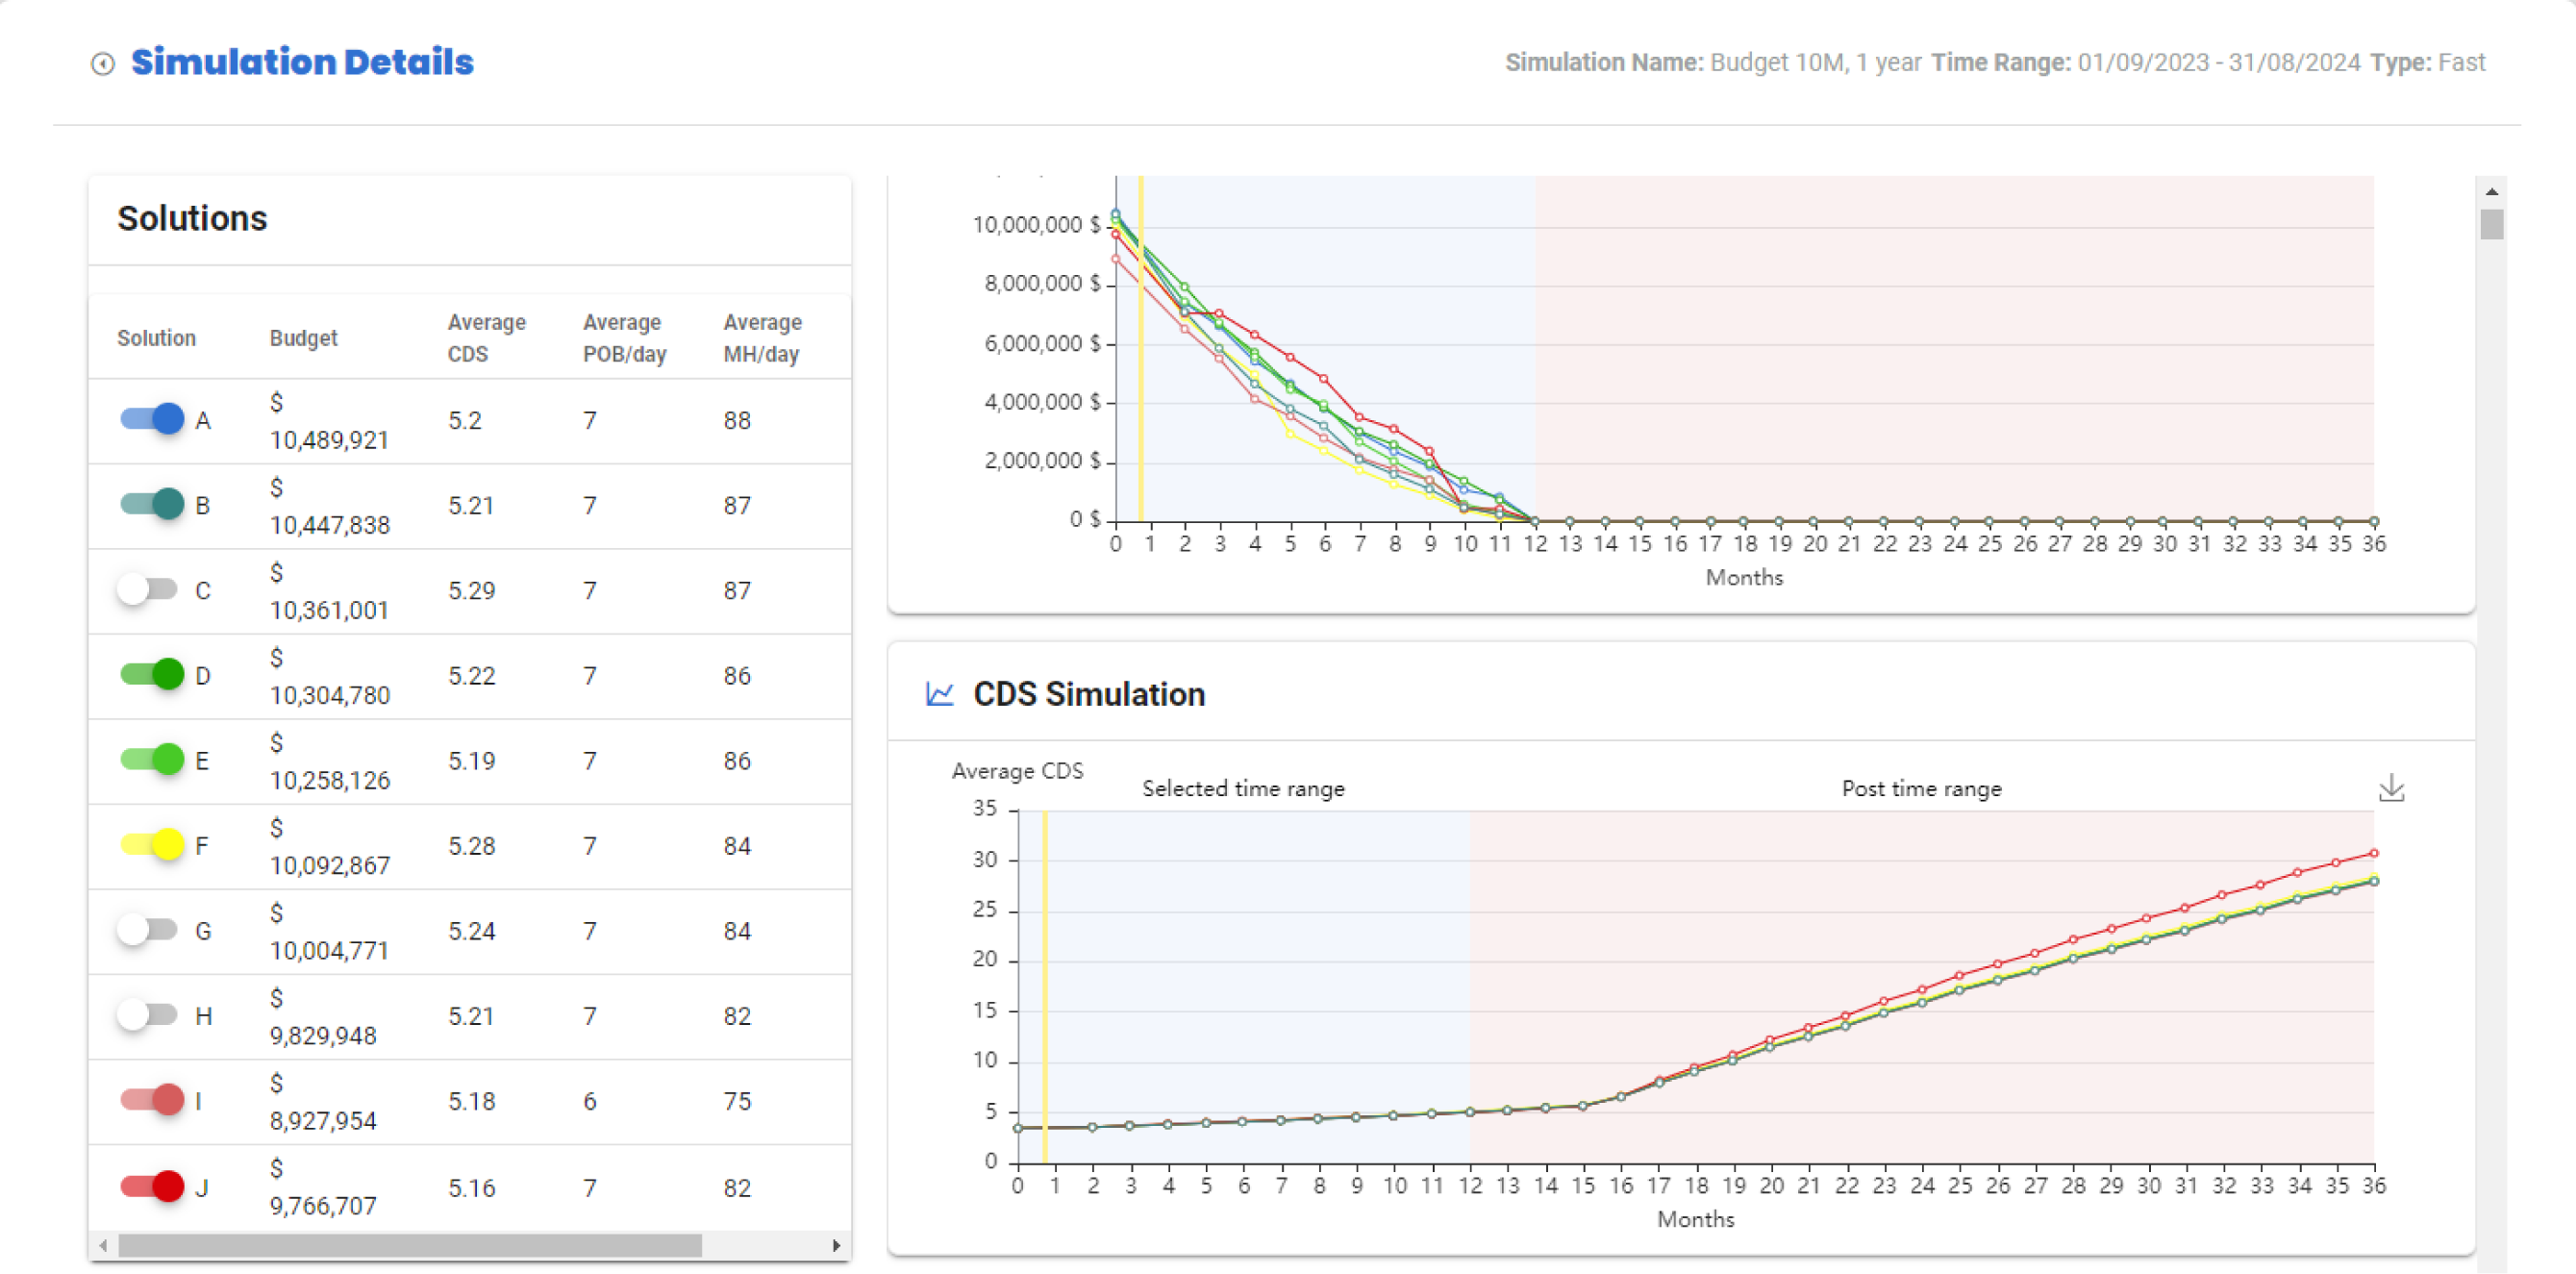Image resolution: width=2576 pixels, height=1274 pixels.
Task: Disable solution F yellow toggle
Action: click(x=152, y=845)
